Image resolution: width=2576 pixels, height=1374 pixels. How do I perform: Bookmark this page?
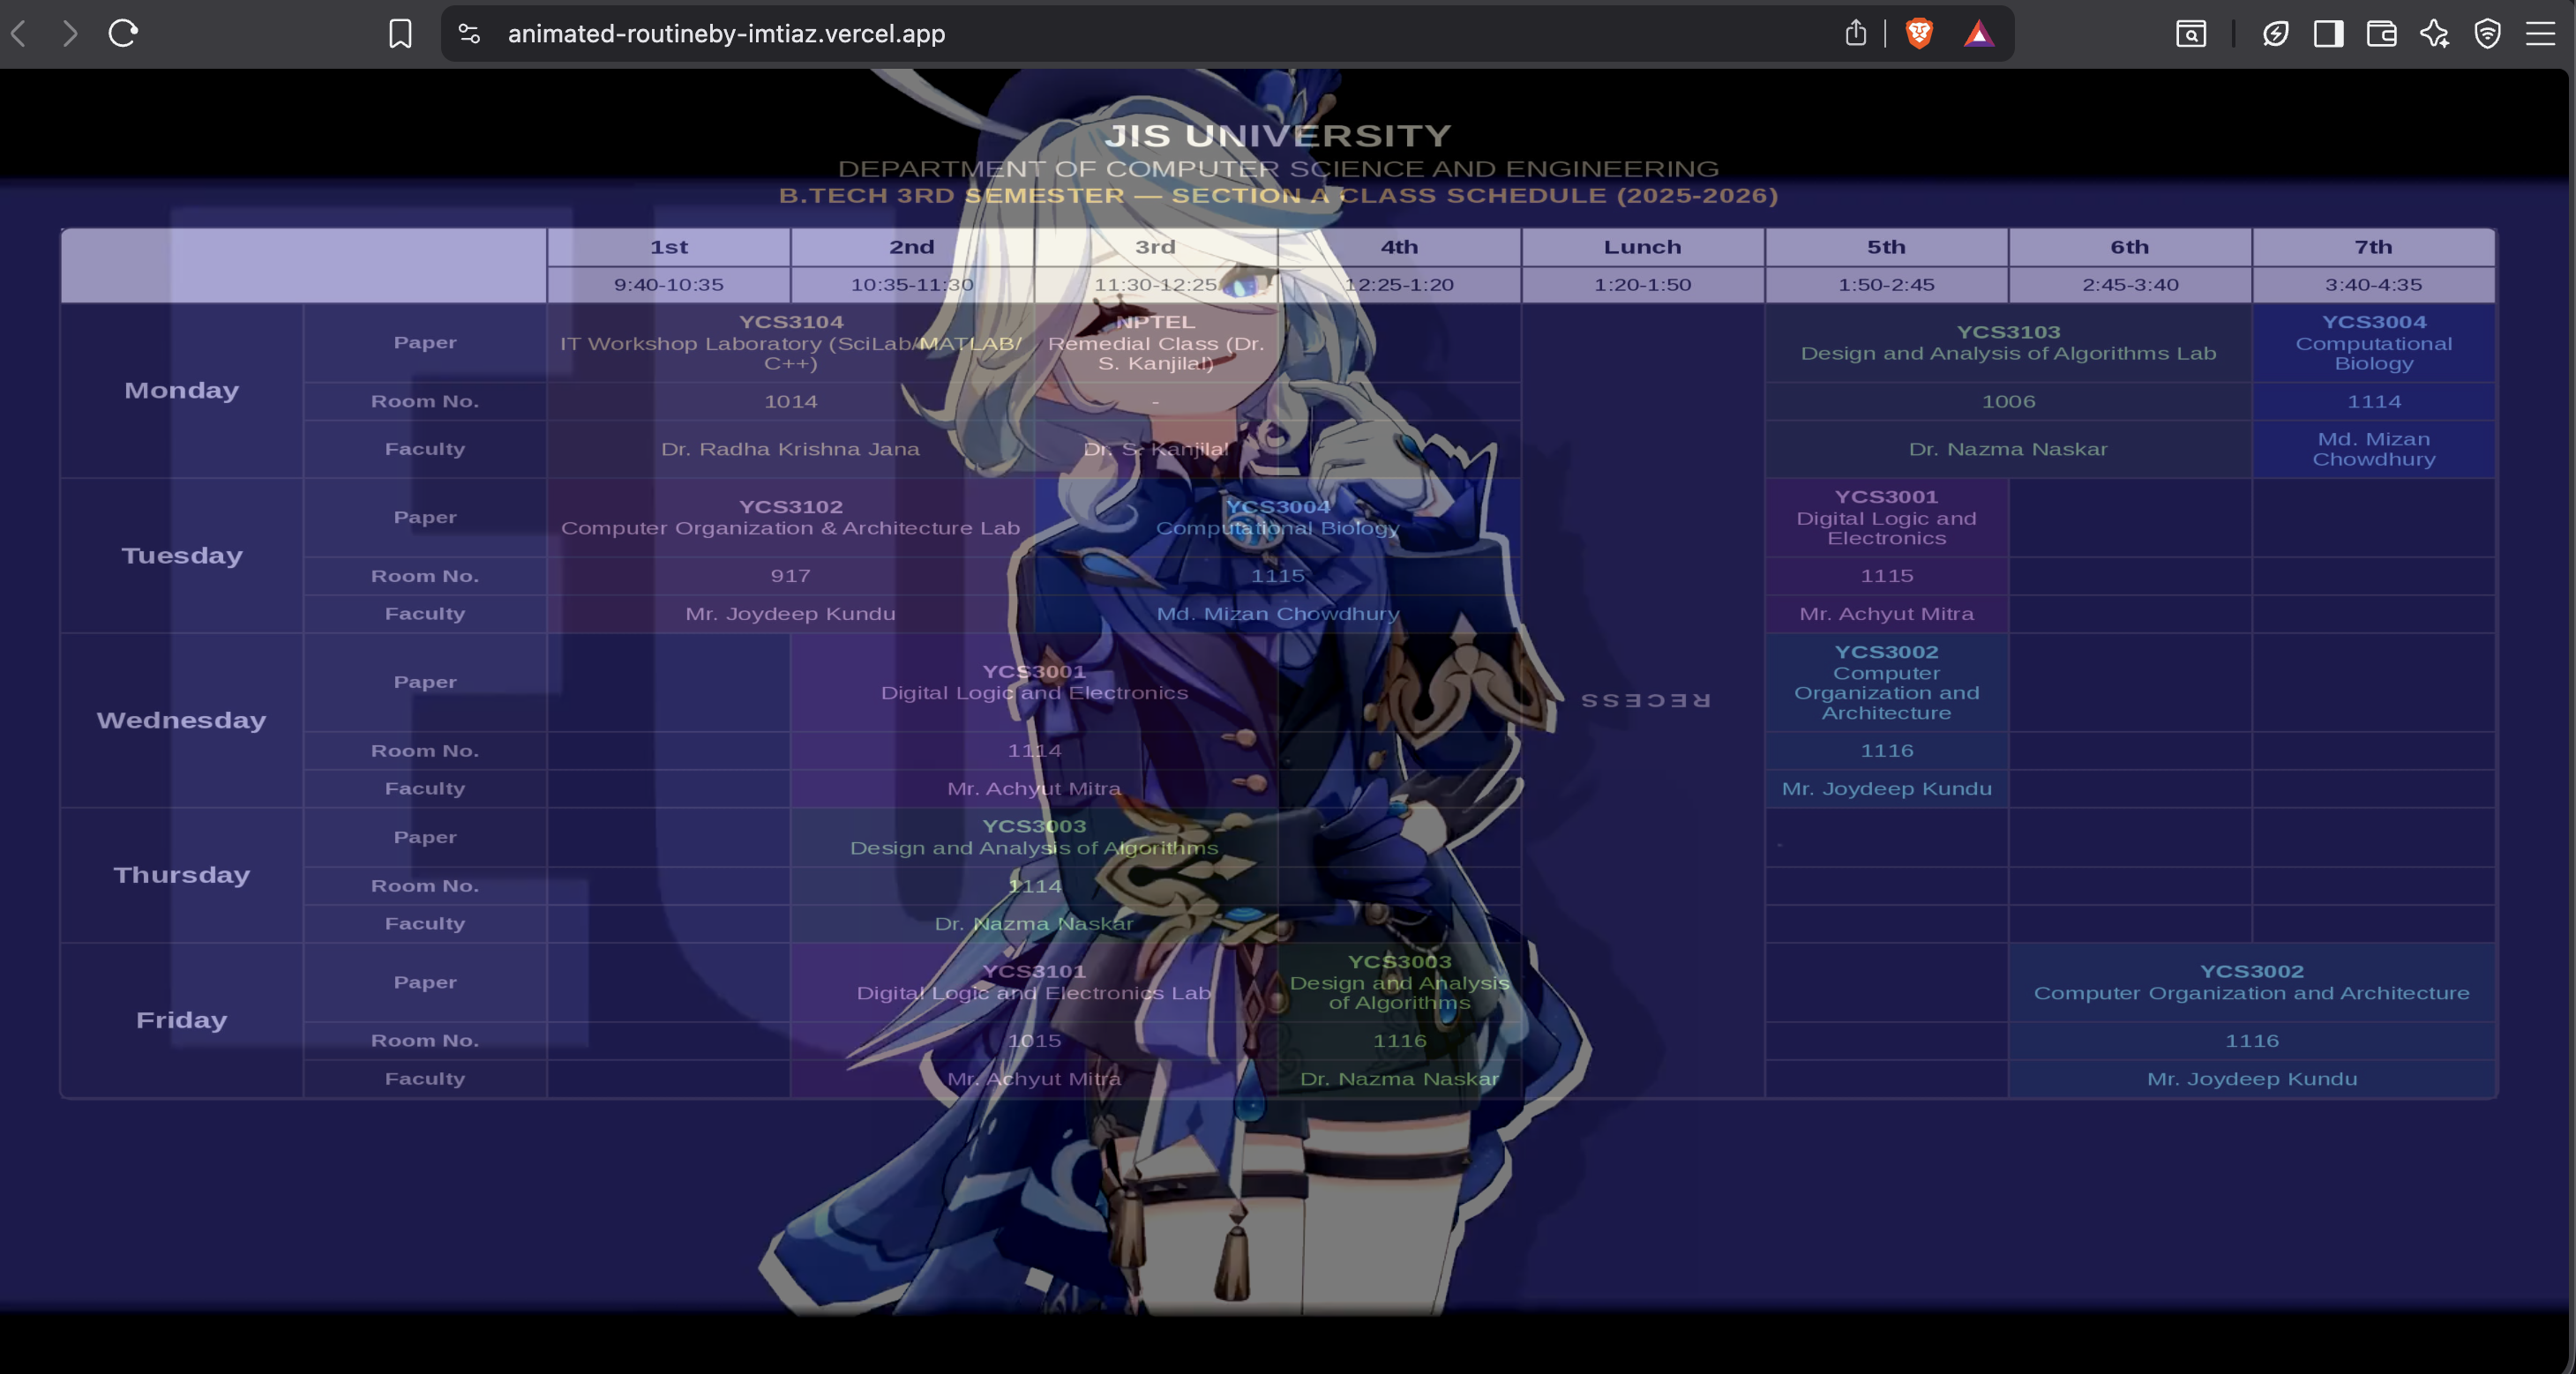[400, 33]
